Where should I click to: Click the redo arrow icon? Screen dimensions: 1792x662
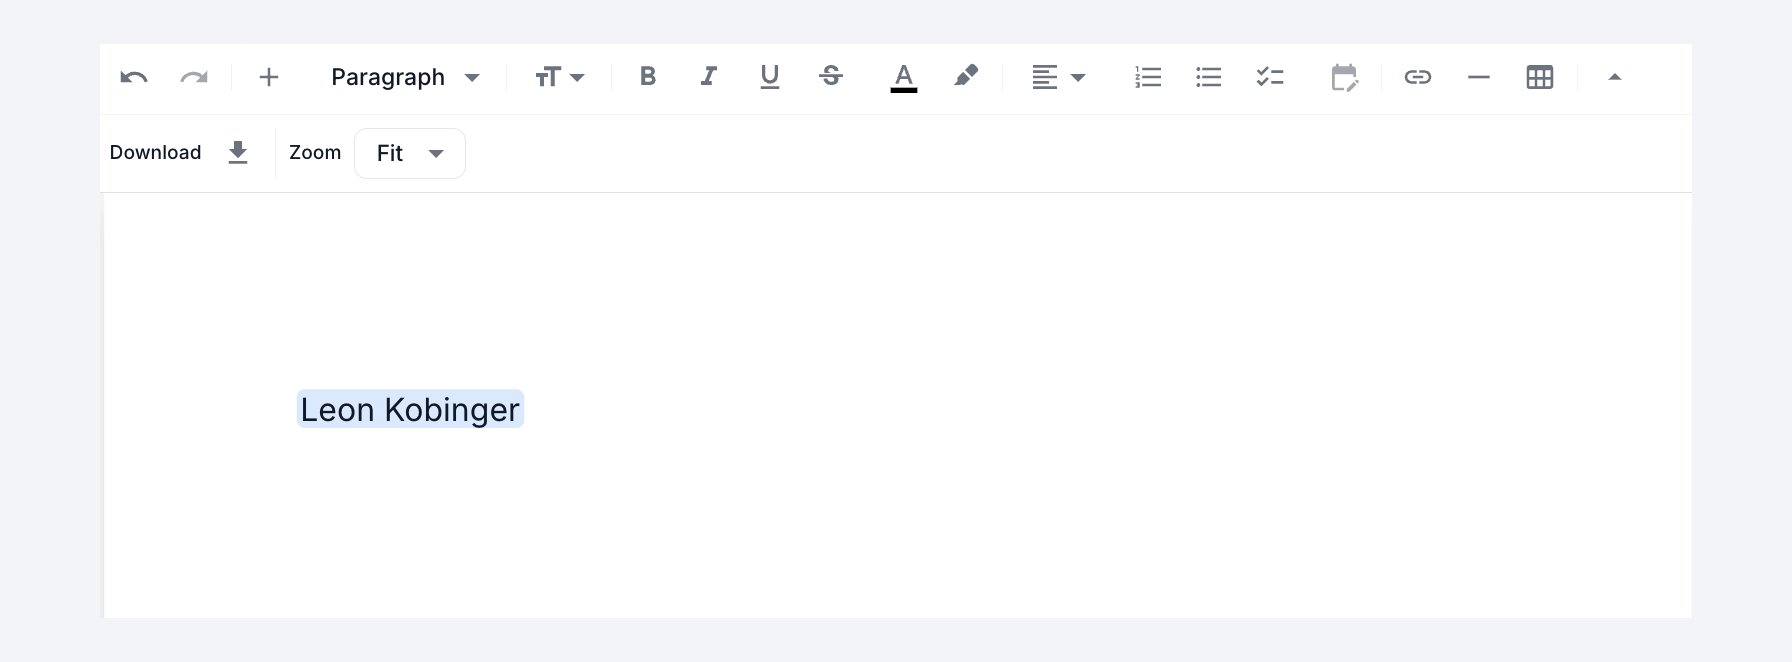[194, 77]
